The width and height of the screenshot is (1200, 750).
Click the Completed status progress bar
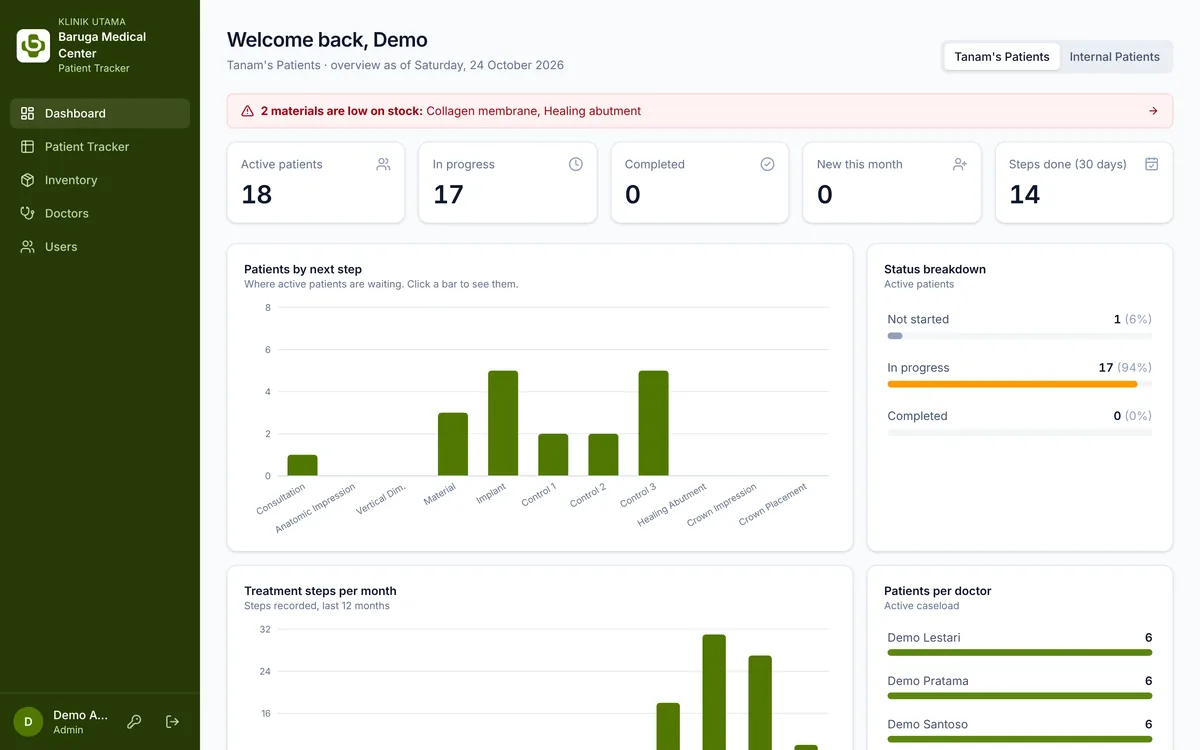1020,432
